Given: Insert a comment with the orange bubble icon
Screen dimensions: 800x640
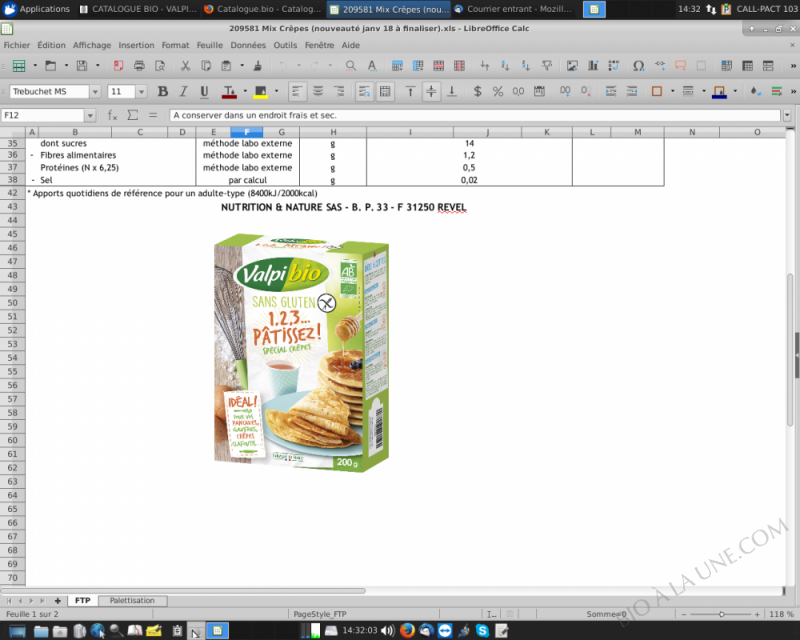Looking at the screenshot, I should (x=680, y=65).
